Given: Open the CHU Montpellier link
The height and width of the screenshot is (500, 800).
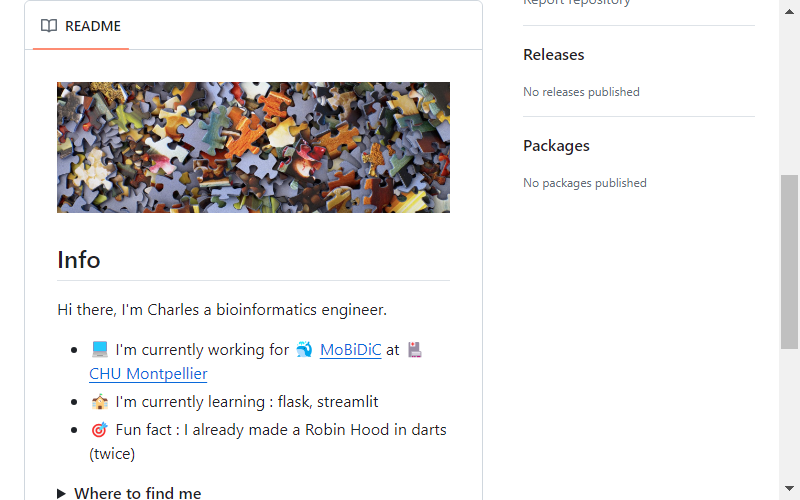Looking at the screenshot, I should coord(148,374).
